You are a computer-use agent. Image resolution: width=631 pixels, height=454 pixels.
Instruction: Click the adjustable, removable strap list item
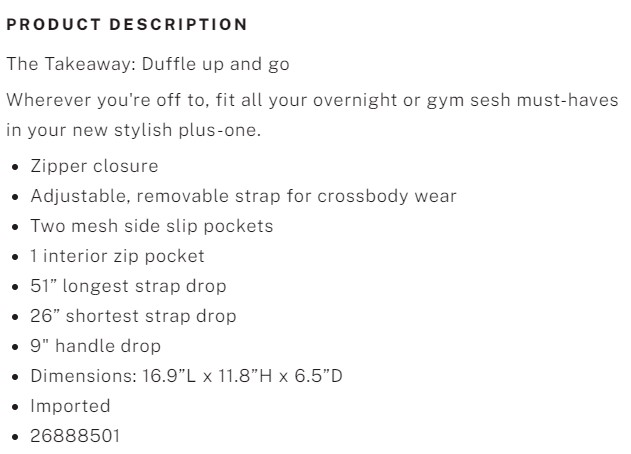coord(243,196)
